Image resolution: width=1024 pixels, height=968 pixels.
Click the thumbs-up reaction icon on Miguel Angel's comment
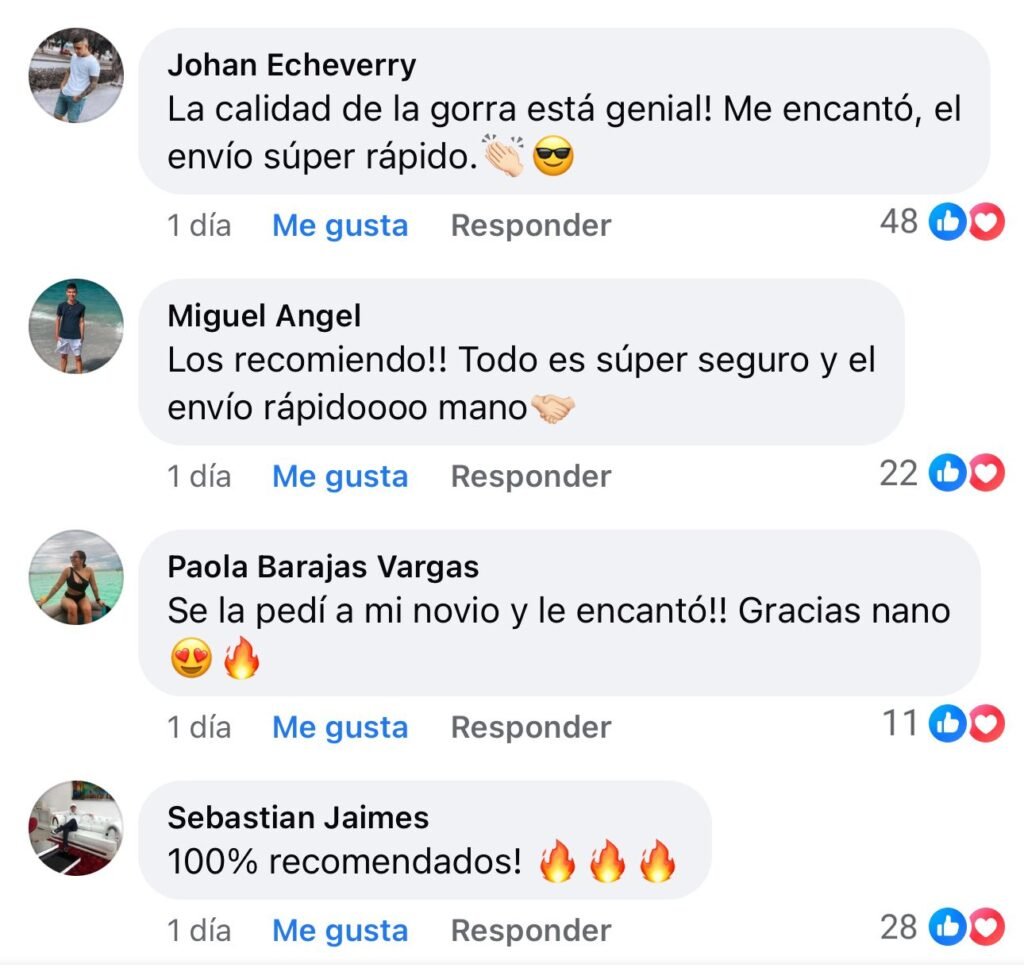[x=948, y=472]
